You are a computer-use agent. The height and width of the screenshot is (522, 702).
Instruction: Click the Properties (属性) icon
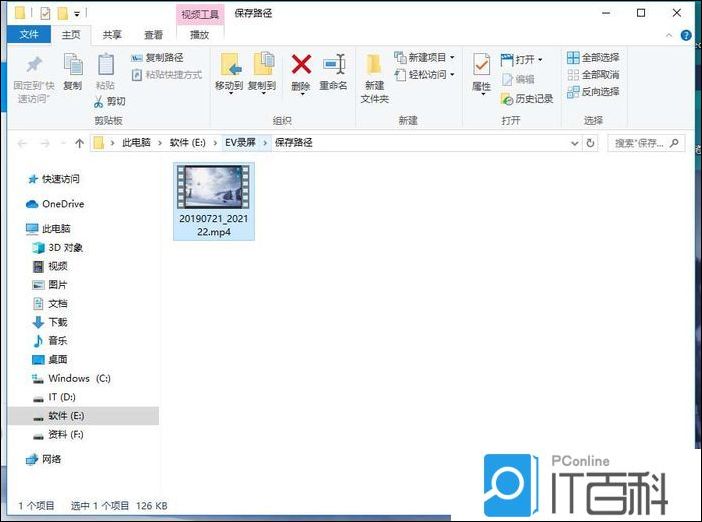(482, 64)
